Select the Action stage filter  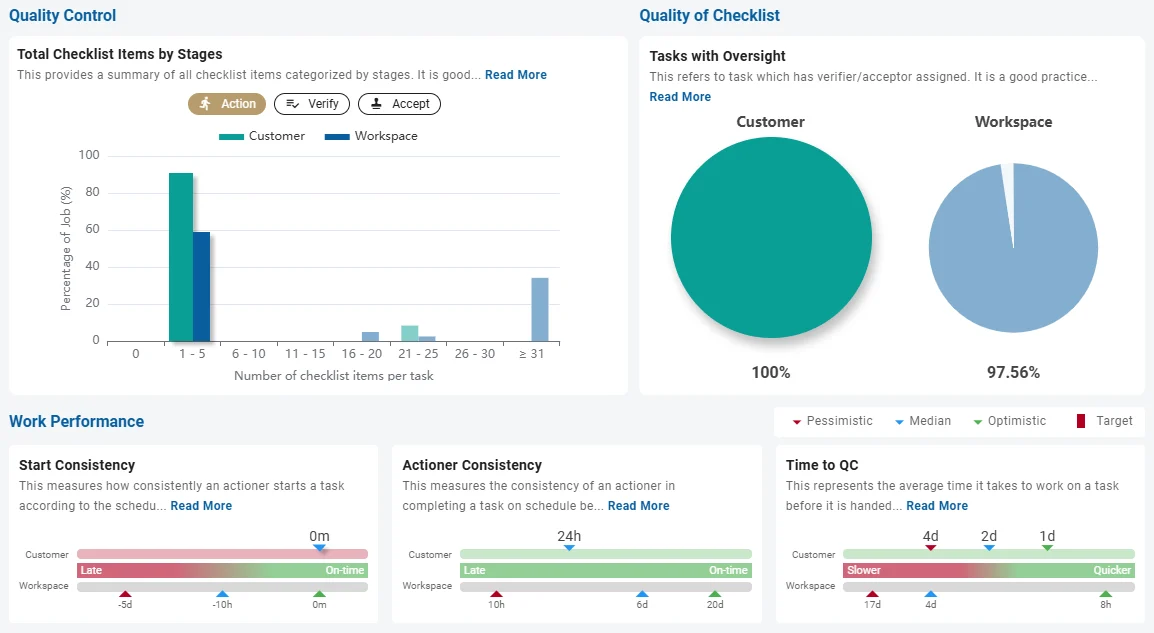[x=227, y=104]
